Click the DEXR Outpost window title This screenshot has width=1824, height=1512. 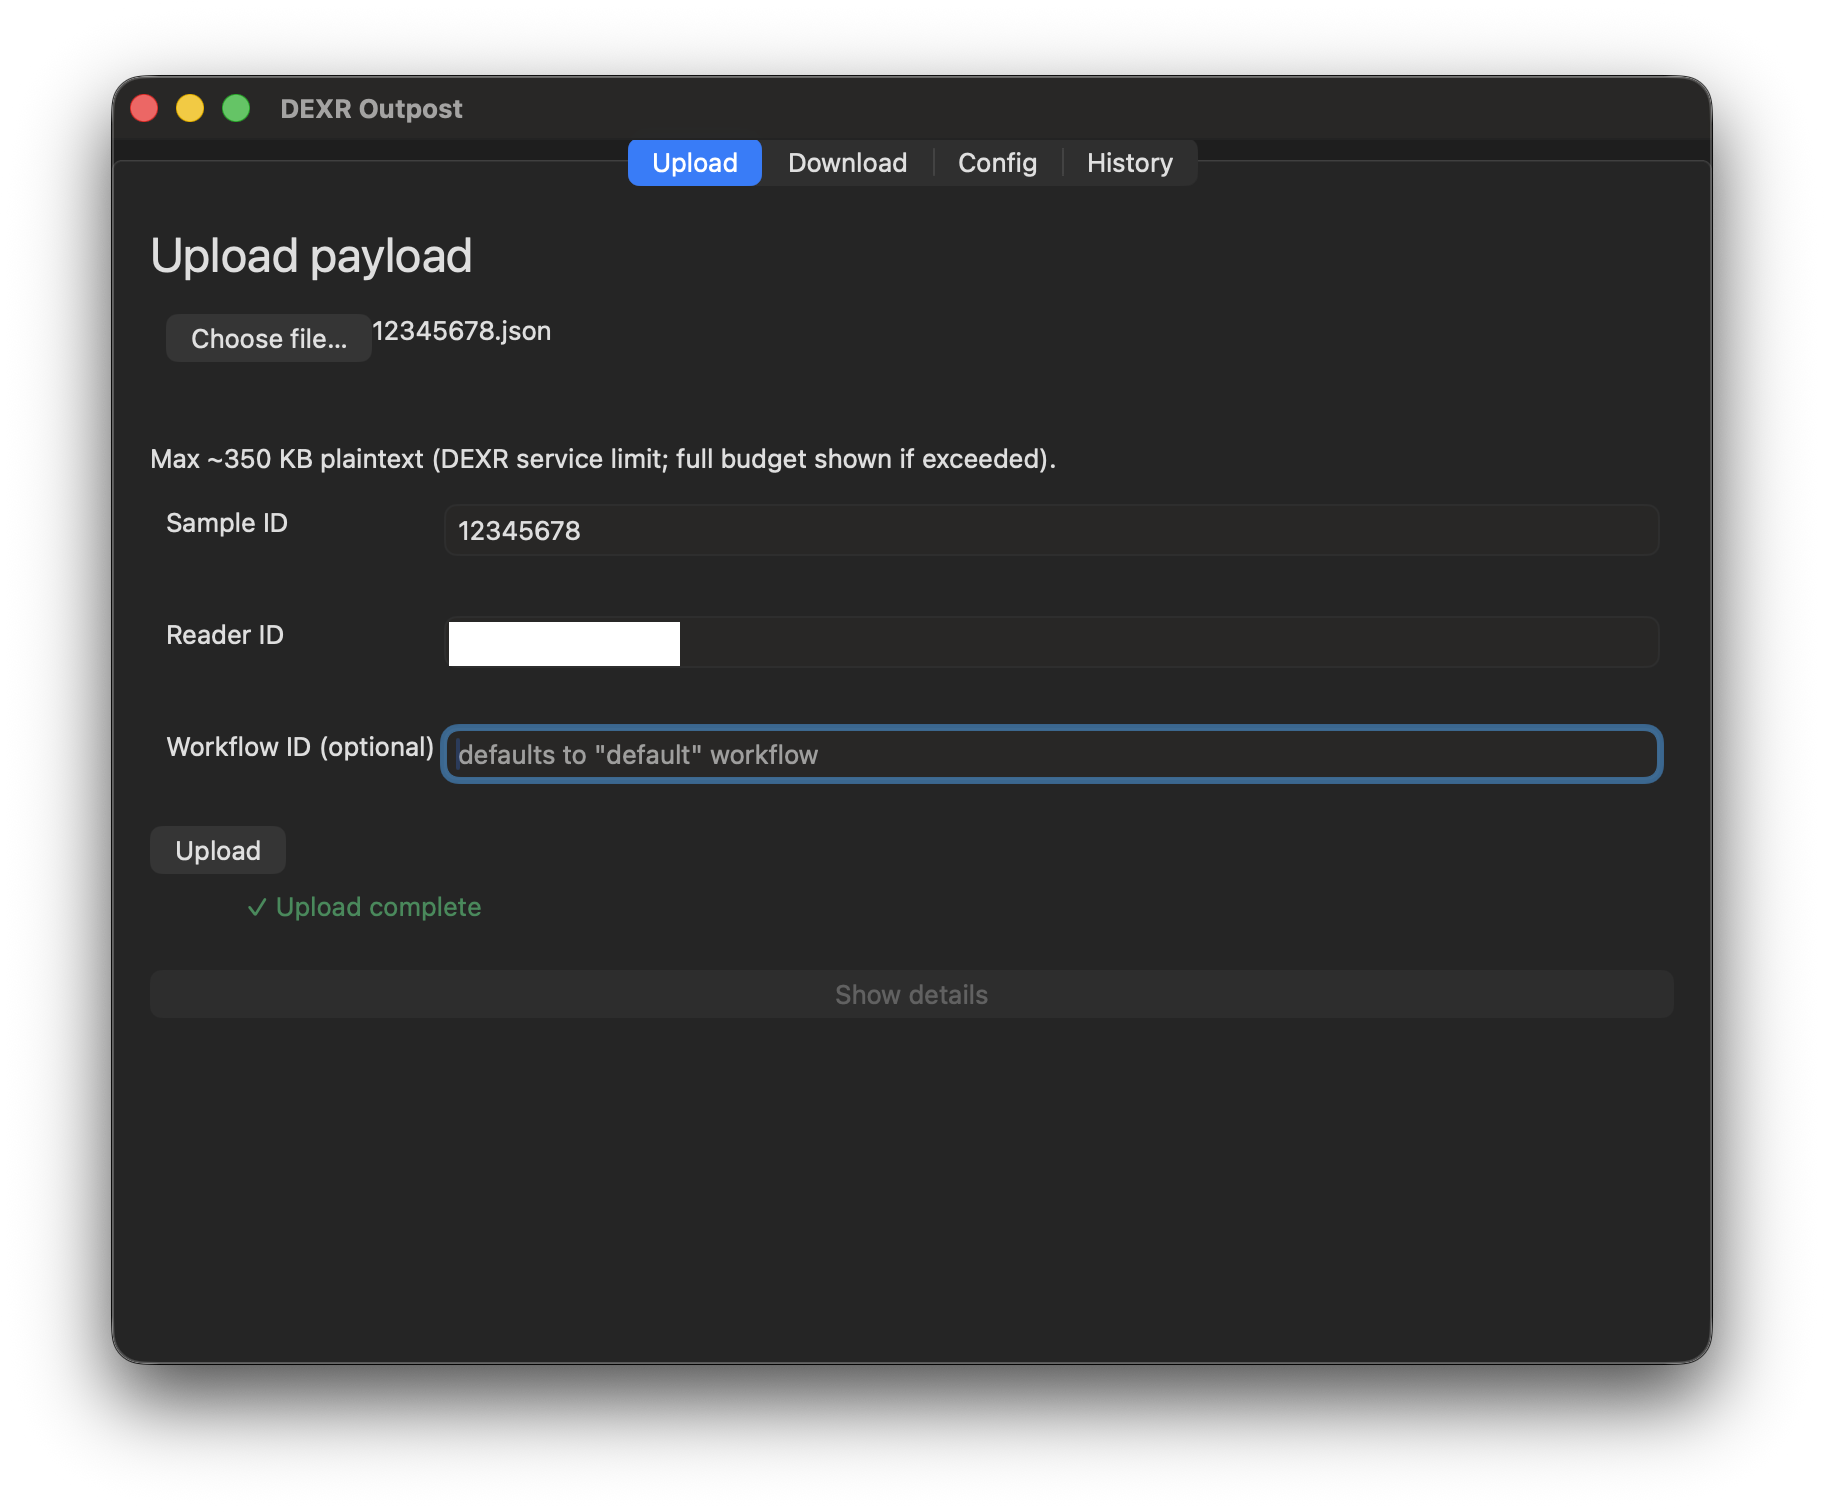[371, 108]
